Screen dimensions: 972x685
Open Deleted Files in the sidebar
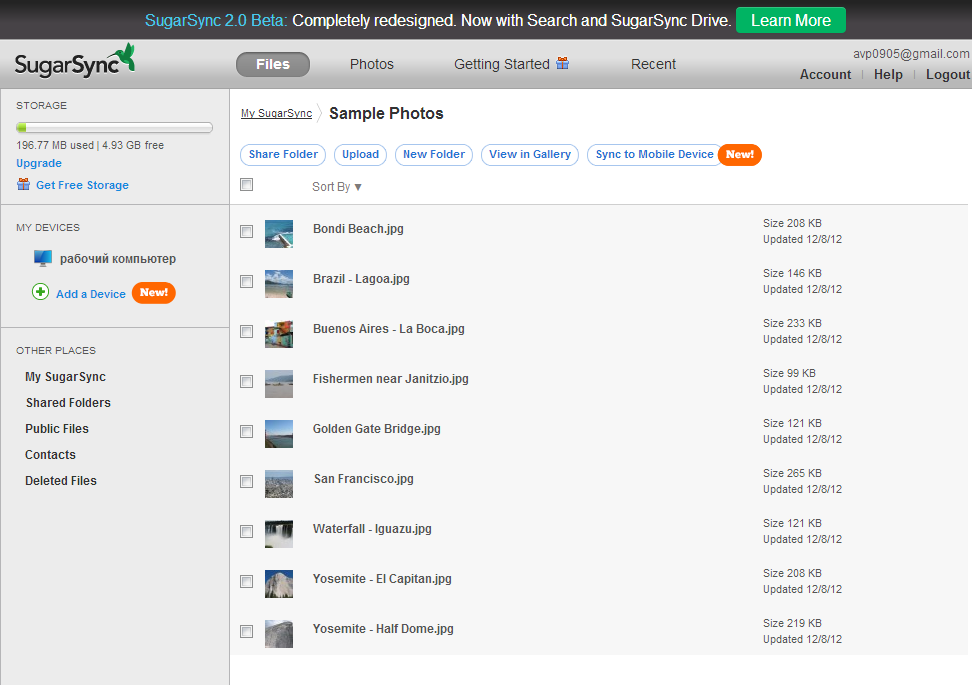point(61,481)
